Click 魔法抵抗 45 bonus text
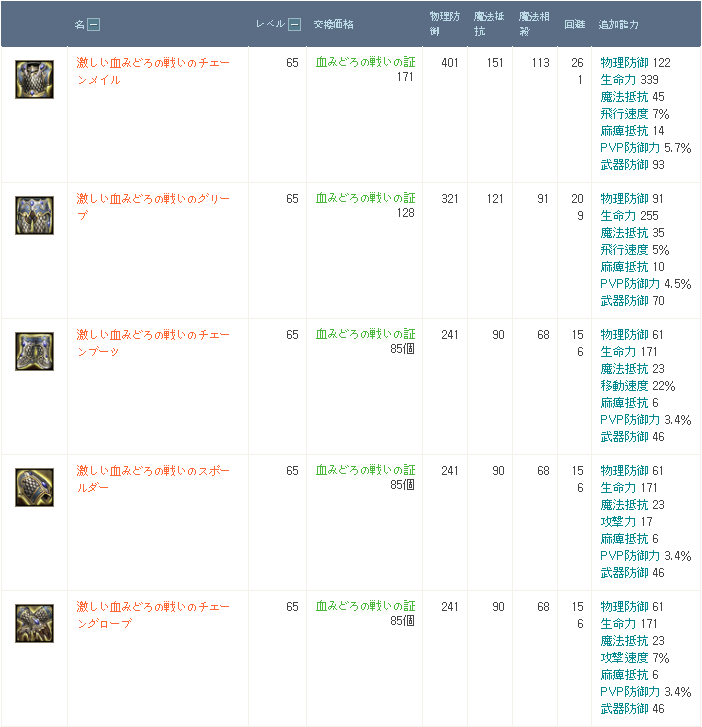 (632, 97)
